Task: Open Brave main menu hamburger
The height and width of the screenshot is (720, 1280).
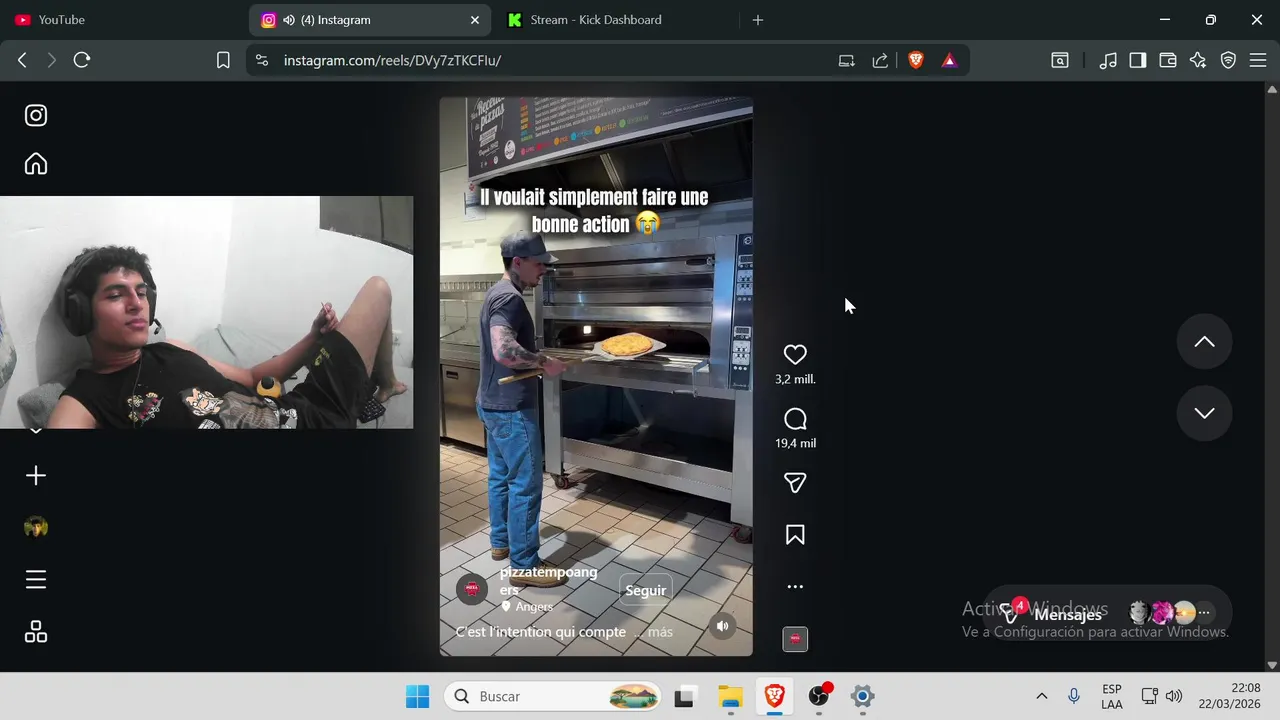Action: coord(1257,60)
